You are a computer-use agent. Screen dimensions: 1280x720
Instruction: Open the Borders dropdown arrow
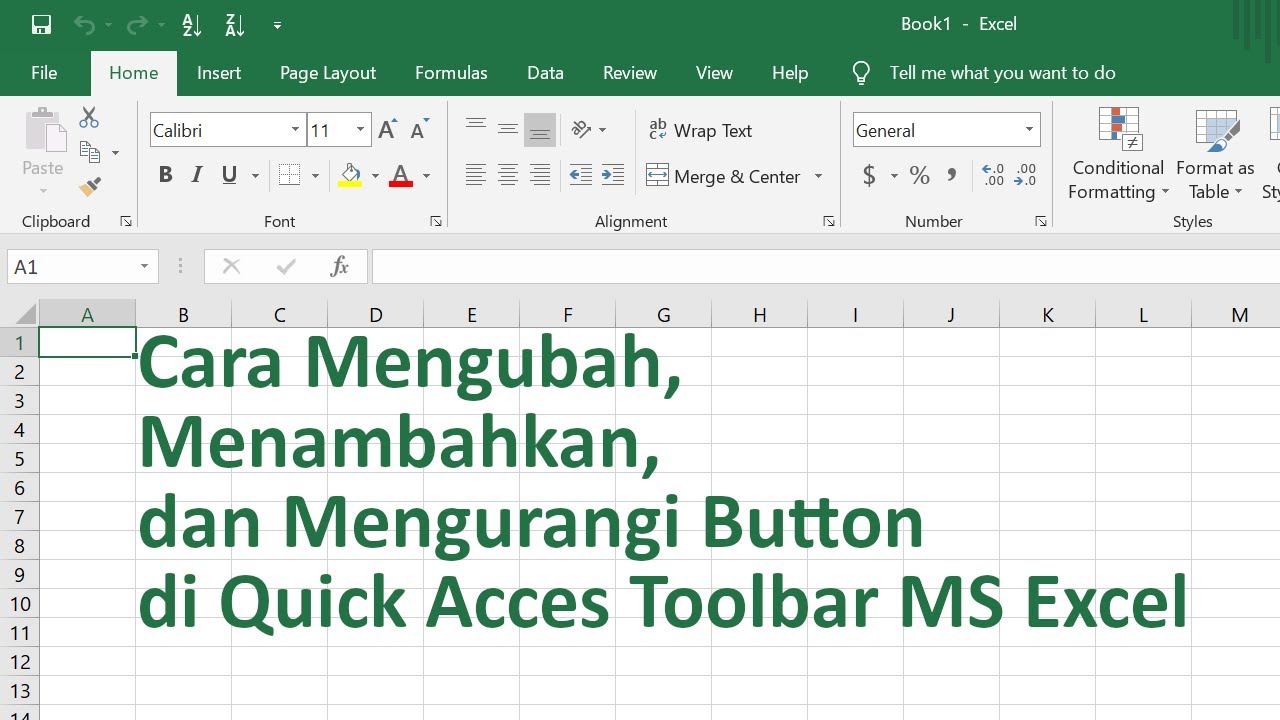click(x=315, y=176)
